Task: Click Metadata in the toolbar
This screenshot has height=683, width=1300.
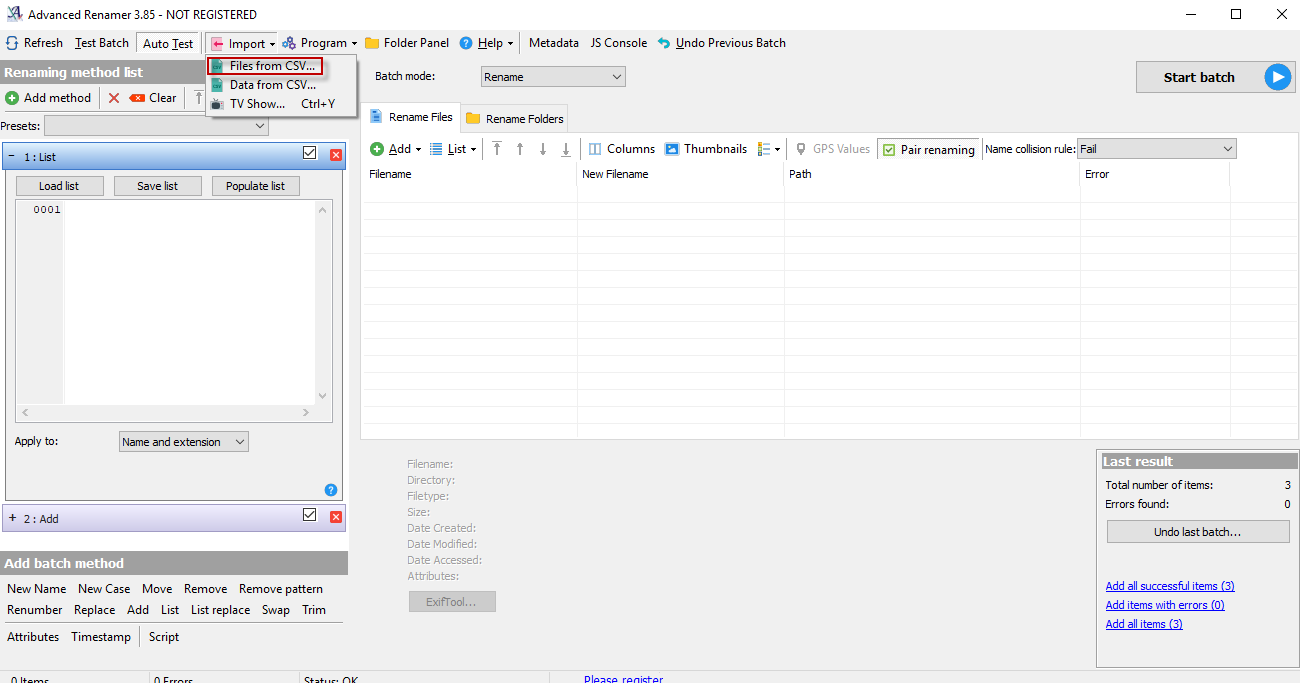Action: [x=554, y=43]
